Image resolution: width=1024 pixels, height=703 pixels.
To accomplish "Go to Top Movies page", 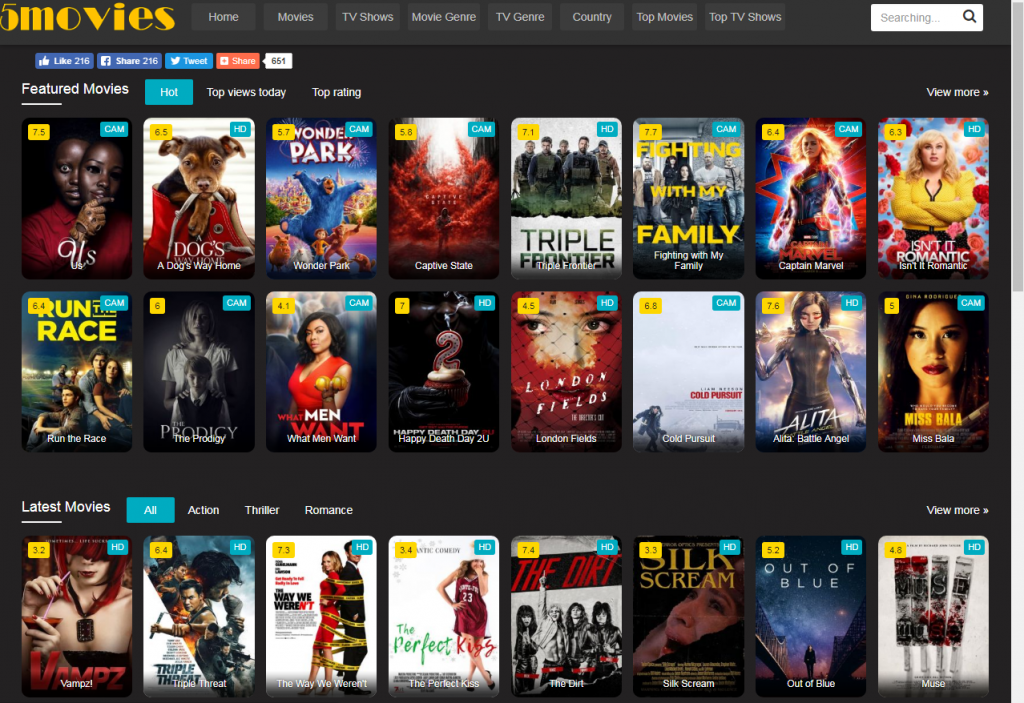I will (664, 17).
